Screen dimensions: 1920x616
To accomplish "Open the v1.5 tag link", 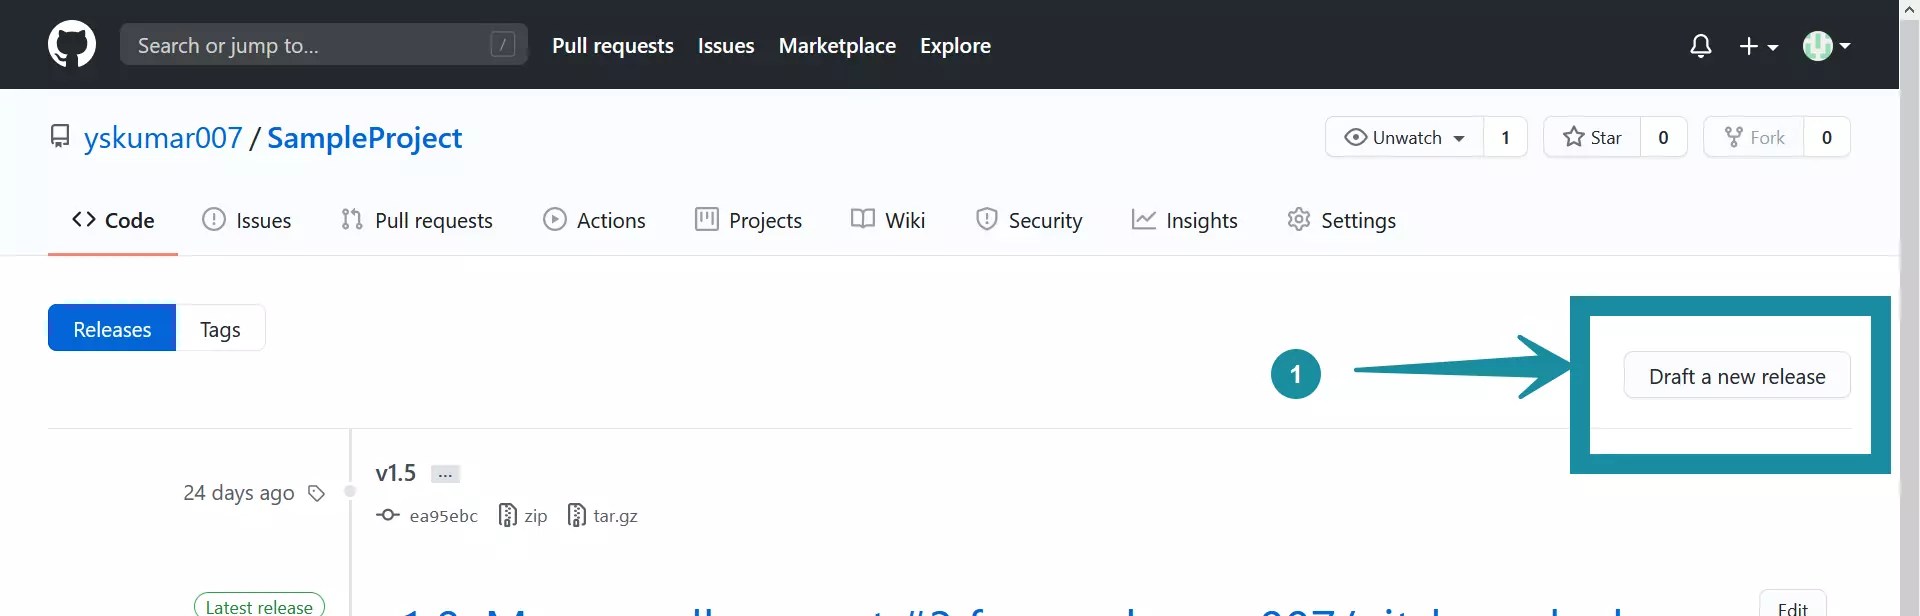I will point(396,473).
